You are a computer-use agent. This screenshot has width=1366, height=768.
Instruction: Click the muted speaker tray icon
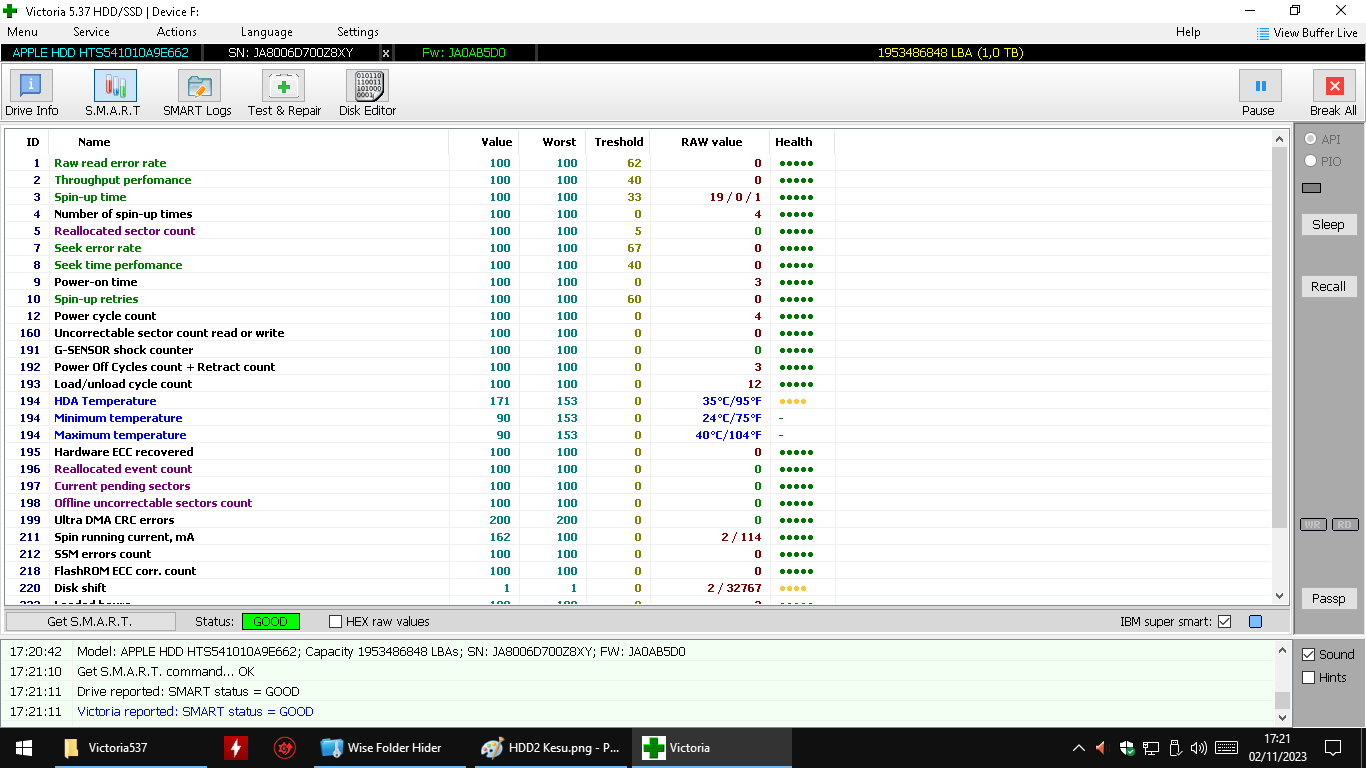tap(1102, 747)
